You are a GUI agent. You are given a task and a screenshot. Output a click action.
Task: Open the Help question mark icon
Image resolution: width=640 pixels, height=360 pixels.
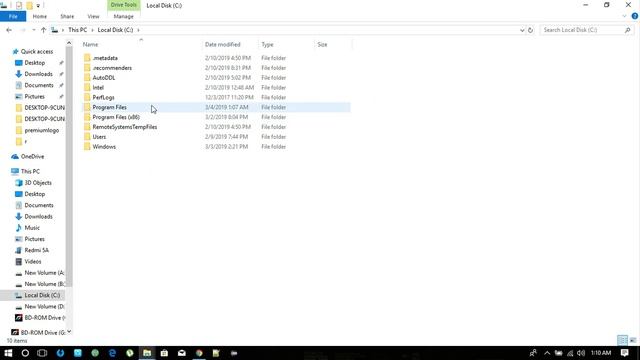click(635, 16)
